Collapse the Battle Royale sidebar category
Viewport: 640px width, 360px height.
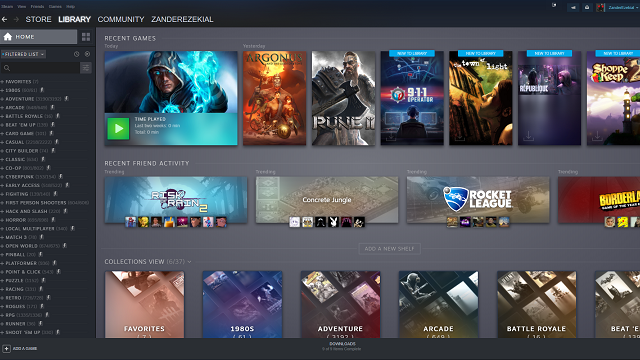2,116
